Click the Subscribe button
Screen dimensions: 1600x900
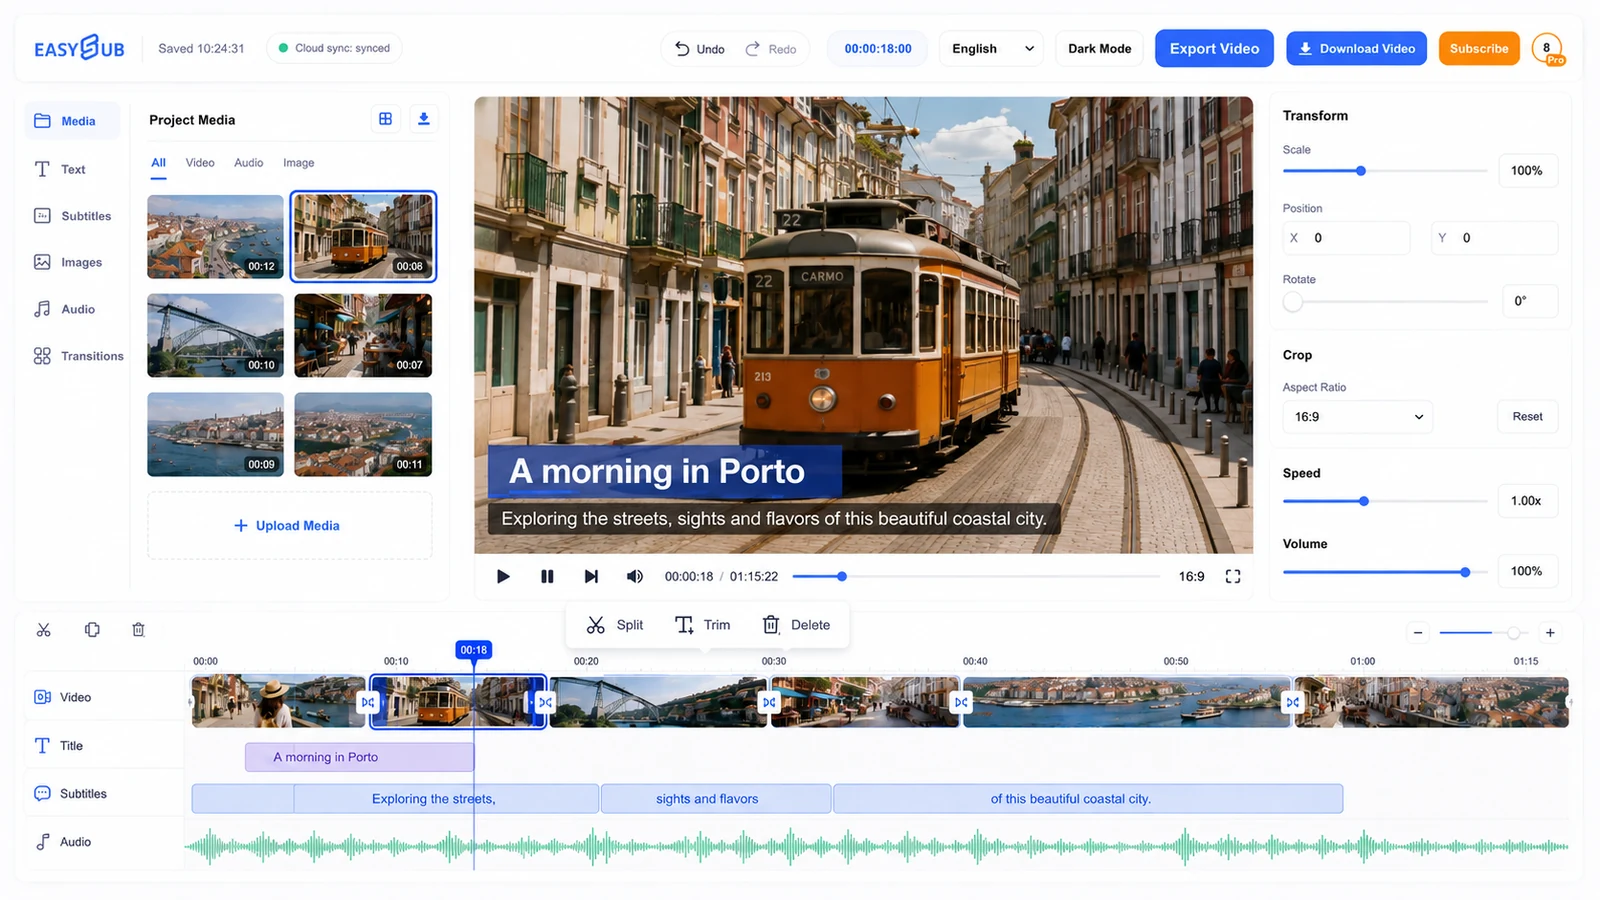coord(1479,48)
